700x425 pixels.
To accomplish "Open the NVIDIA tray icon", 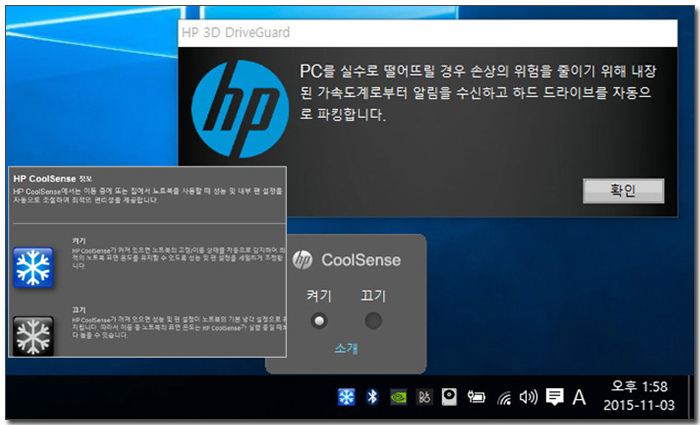I will pyautogui.click(x=398, y=397).
